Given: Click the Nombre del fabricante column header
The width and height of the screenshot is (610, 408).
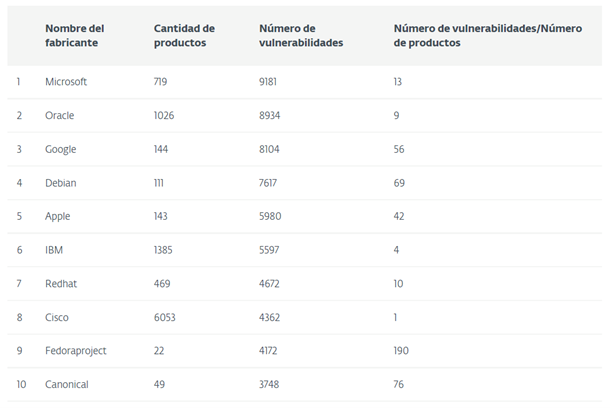Looking at the screenshot, I should click(75, 35).
